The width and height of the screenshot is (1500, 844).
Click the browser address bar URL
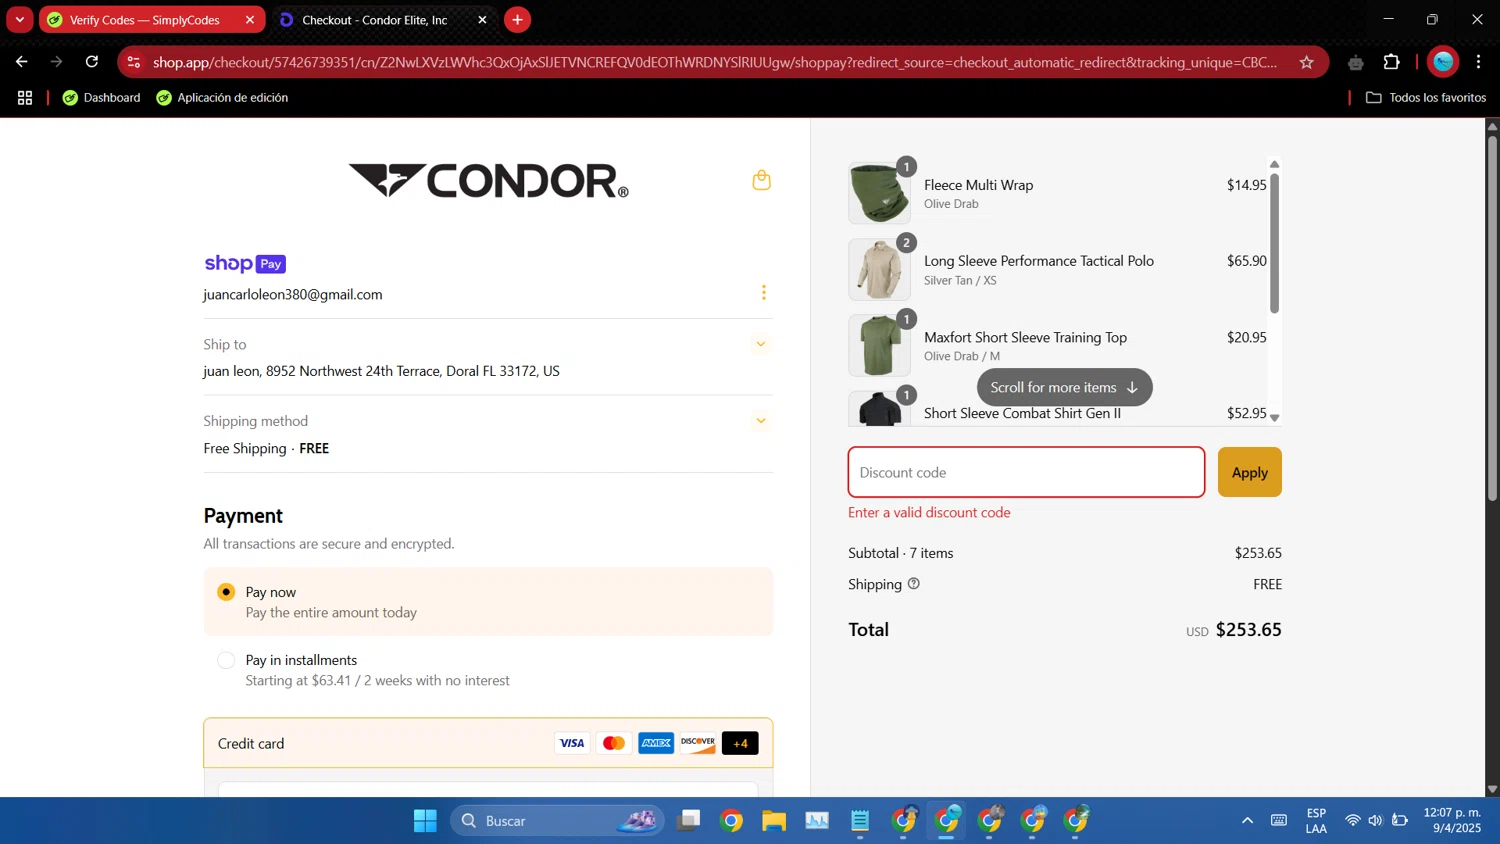point(715,62)
